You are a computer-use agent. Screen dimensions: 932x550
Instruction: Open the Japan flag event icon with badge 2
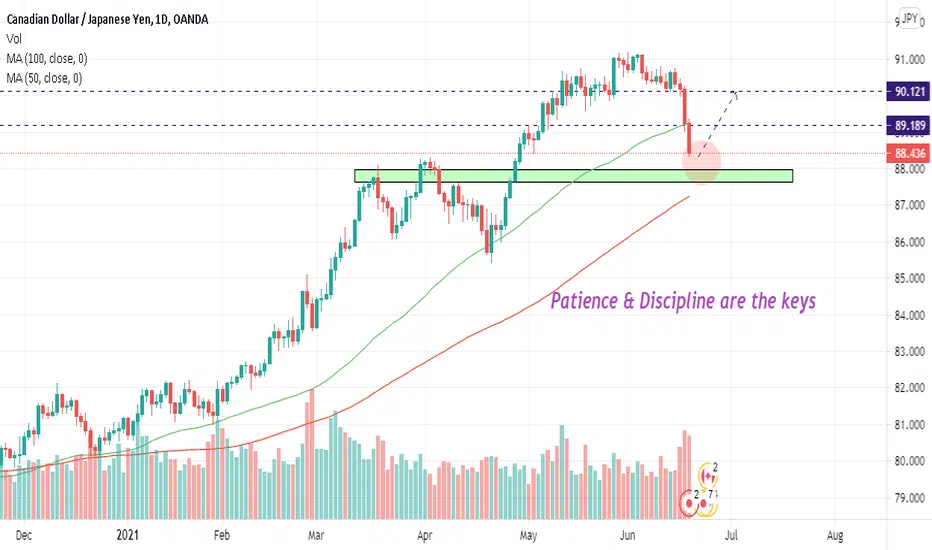pyautogui.click(x=689, y=503)
